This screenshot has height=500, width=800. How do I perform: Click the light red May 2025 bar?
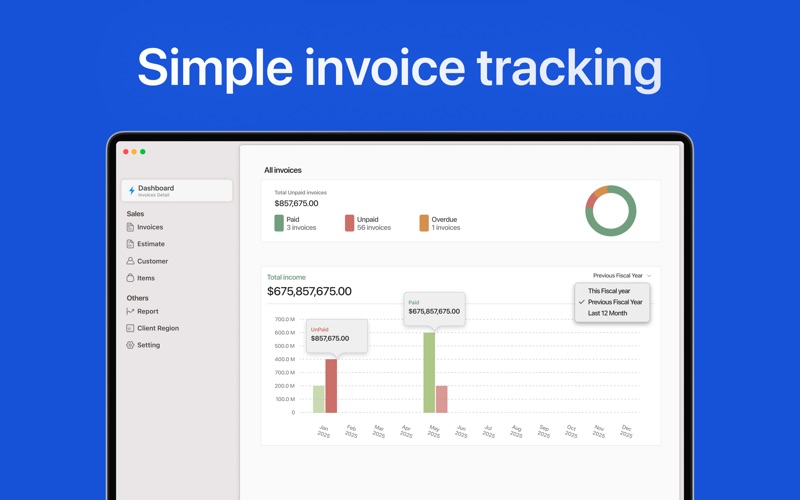[x=442, y=399]
